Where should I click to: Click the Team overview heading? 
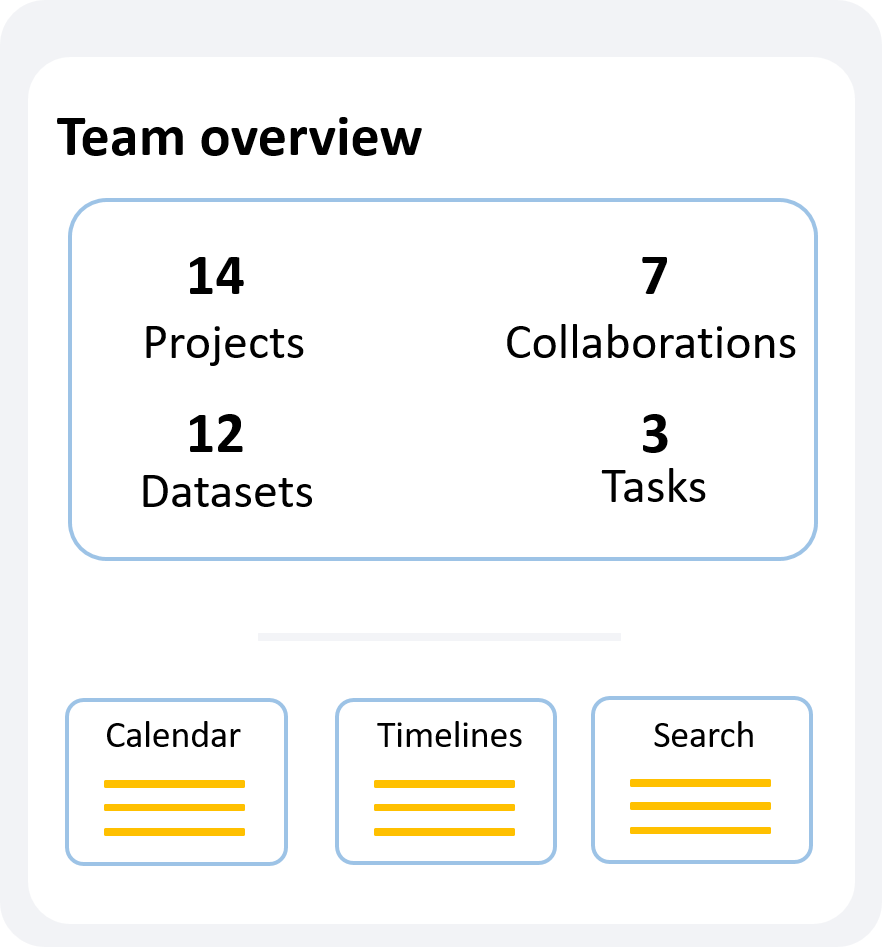point(240,137)
